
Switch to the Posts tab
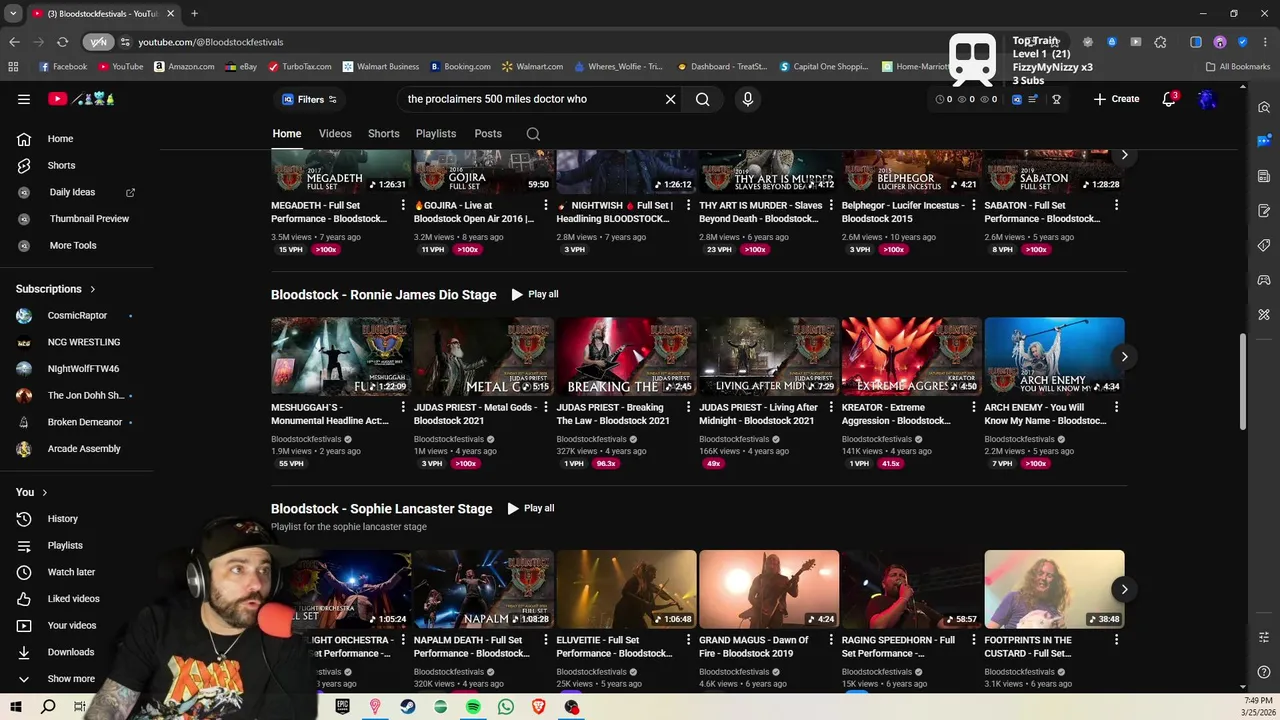coord(488,133)
